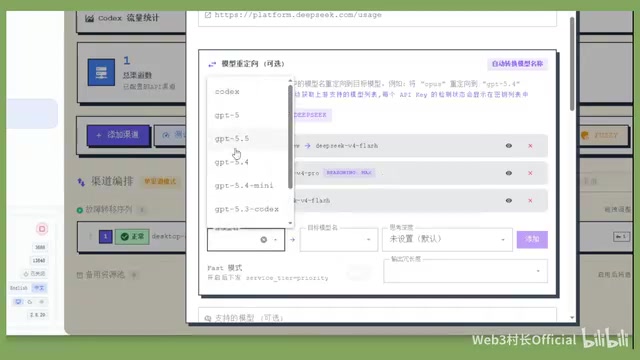Screen dimensions: 640x360
Task: Click the sidebar power-style 已关闭 status button
Action: click(x=35, y=274)
